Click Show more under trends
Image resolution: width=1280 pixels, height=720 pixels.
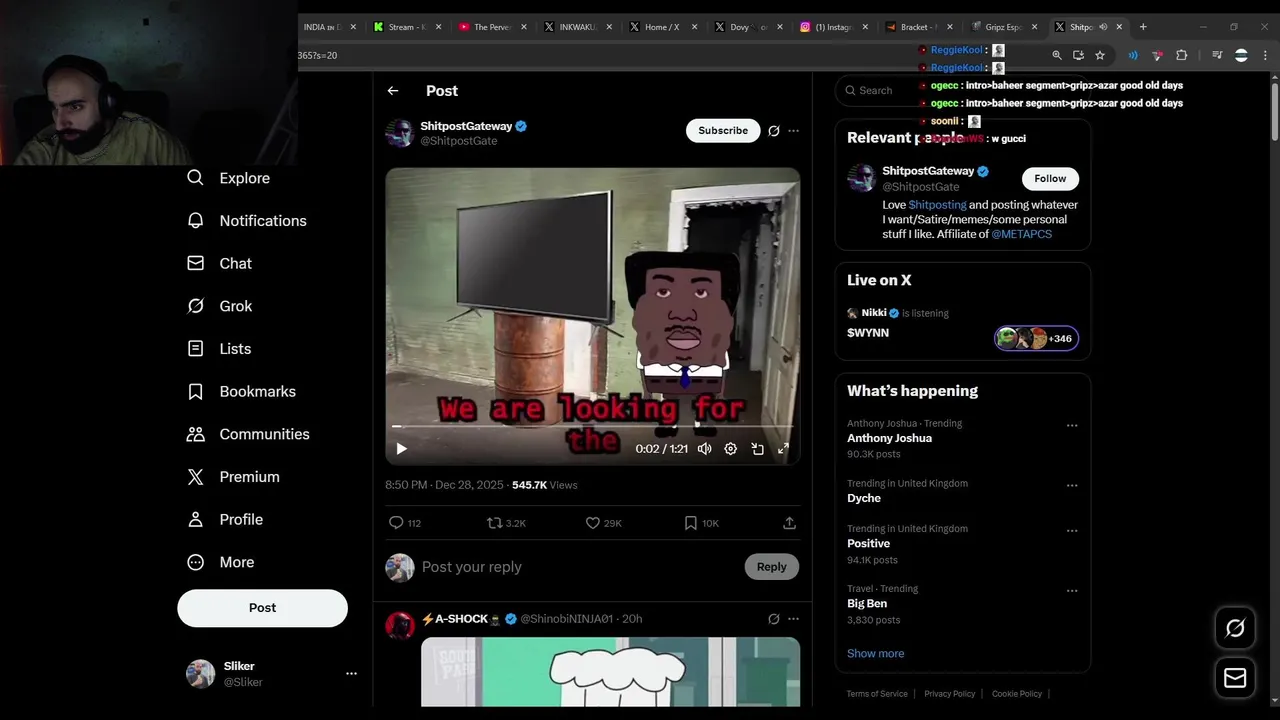[x=876, y=653]
